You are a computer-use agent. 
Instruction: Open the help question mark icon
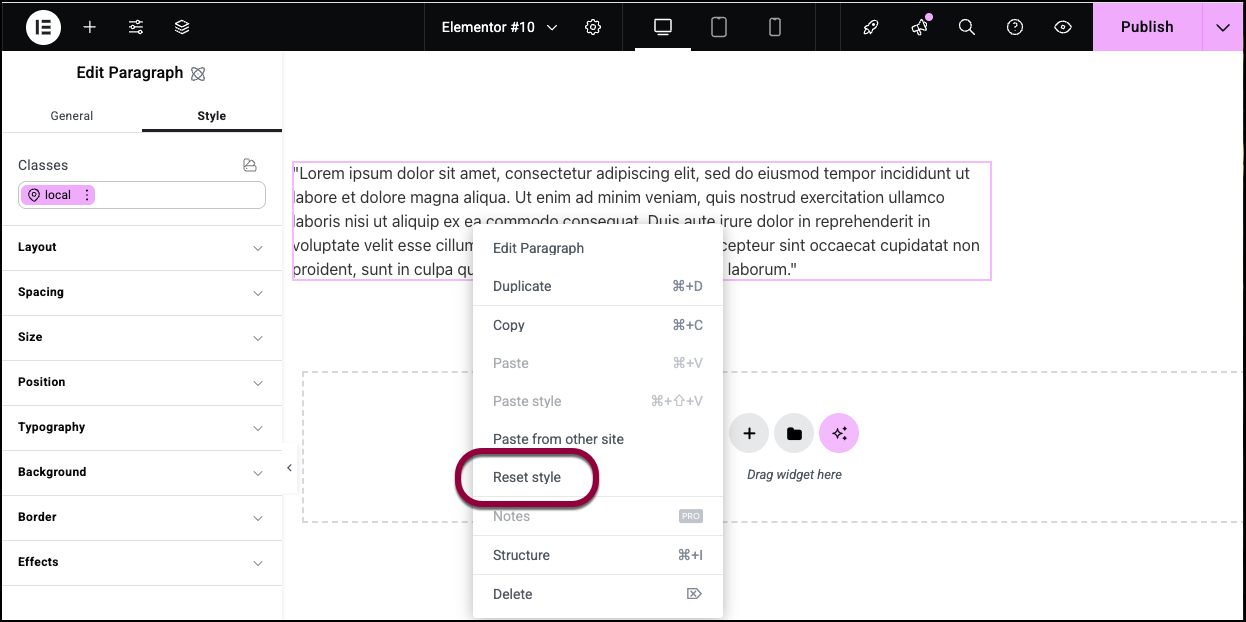[1015, 27]
